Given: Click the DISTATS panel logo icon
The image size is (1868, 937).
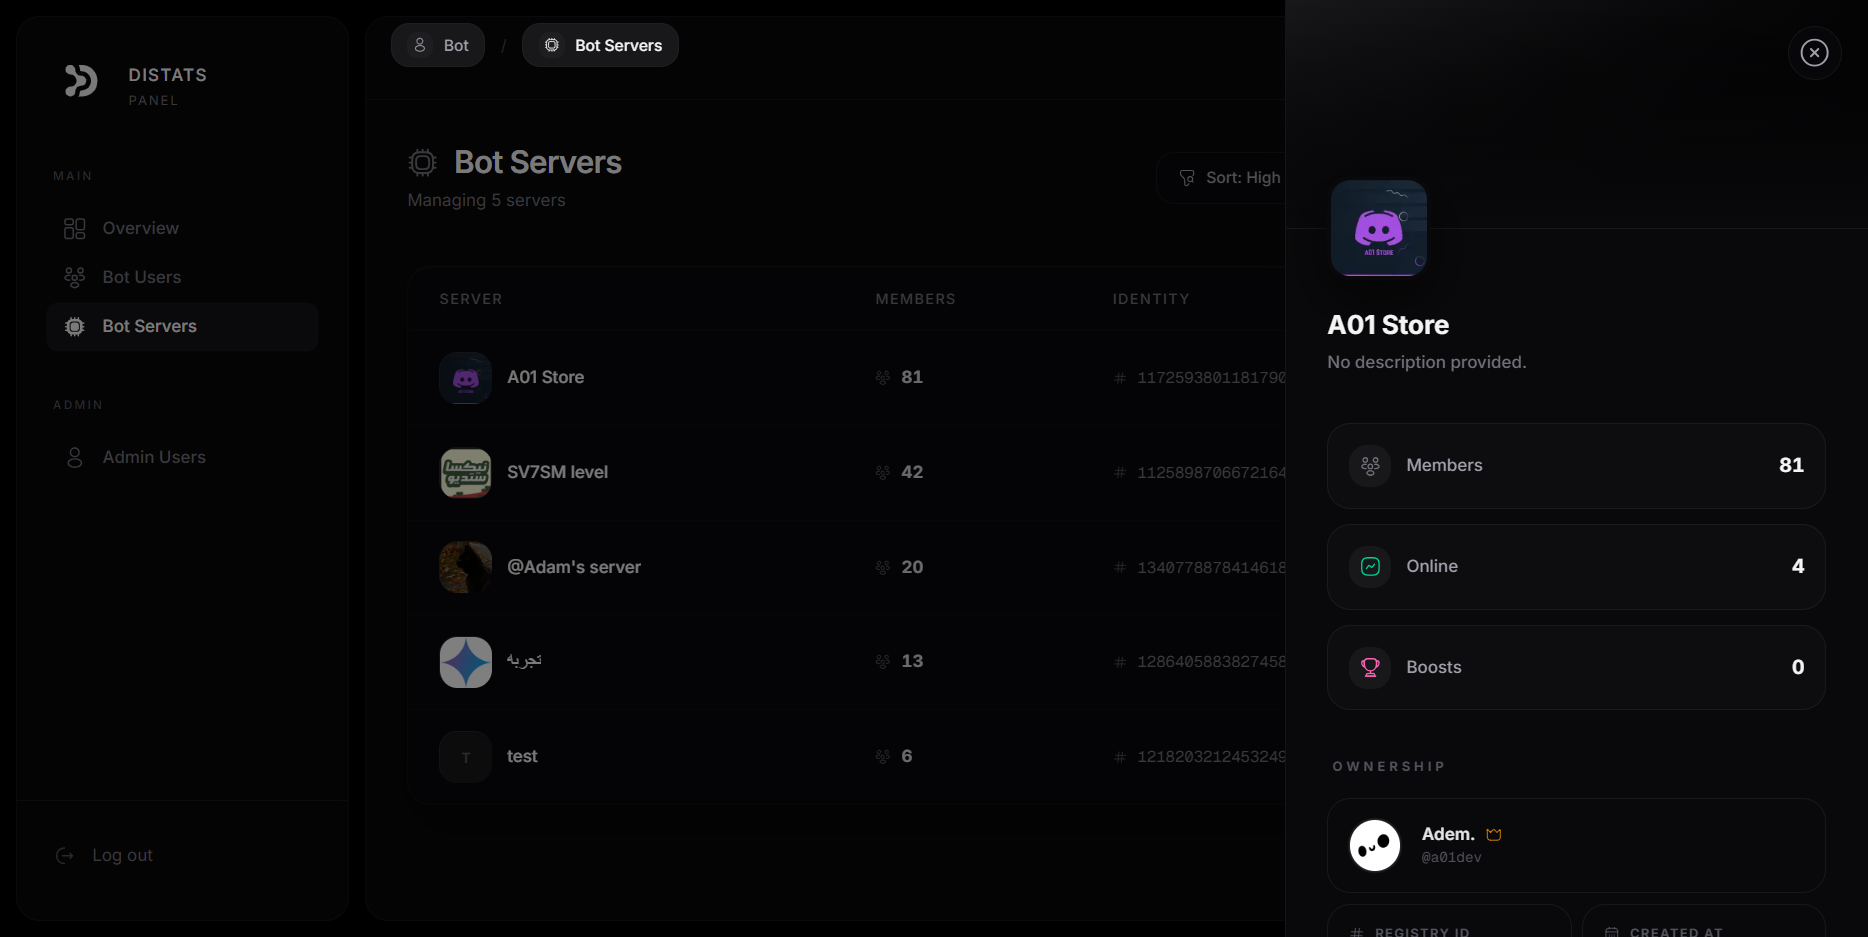Looking at the screenshot, I should click(81, 82).
